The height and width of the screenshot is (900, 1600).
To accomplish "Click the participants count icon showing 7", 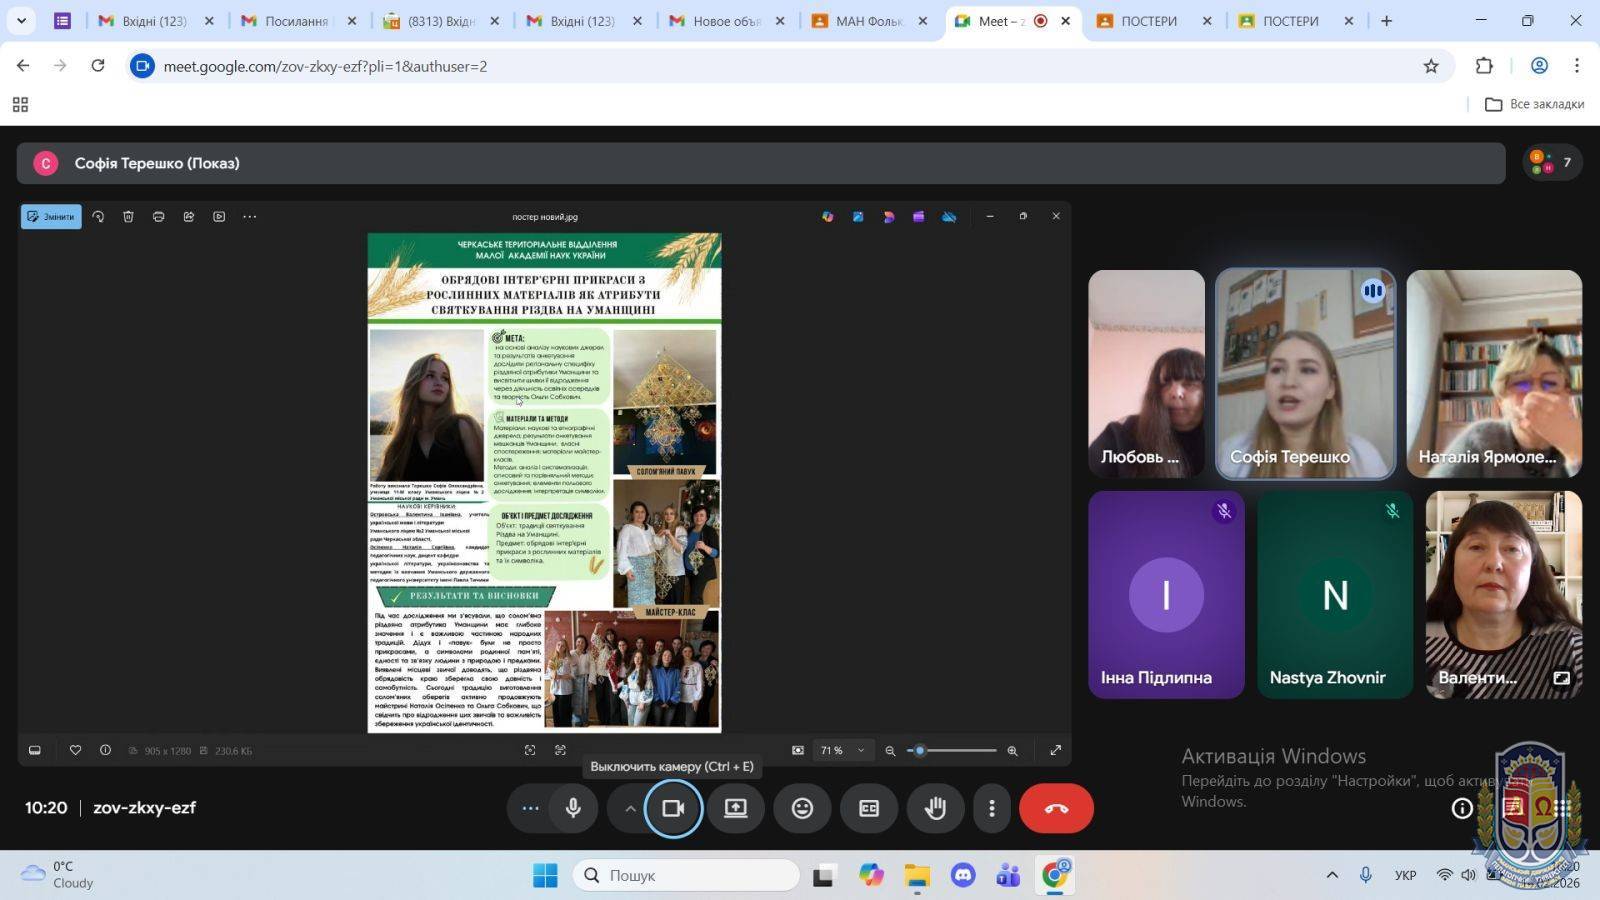I will (1551, 163).
